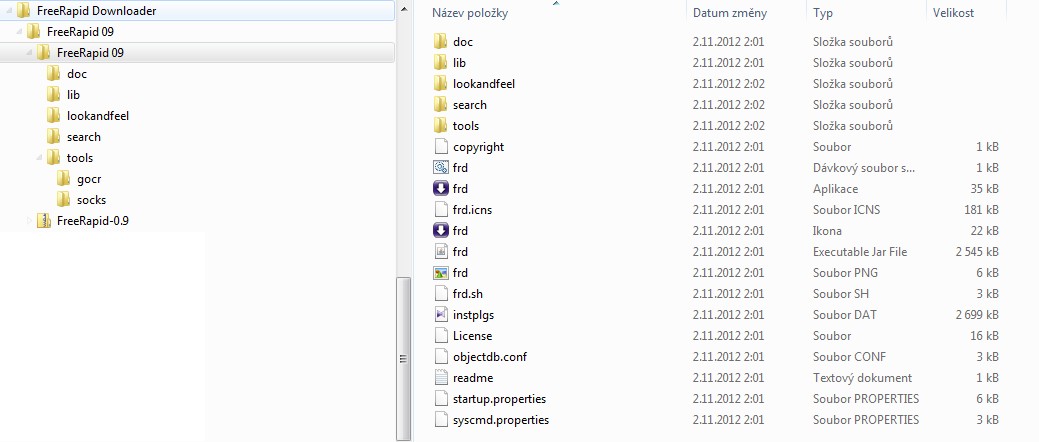The width and height of the screenshot is (1039, 442).
Task: Expand the FreeRapid-0.9 tree node
Action: tap(29, 221)
